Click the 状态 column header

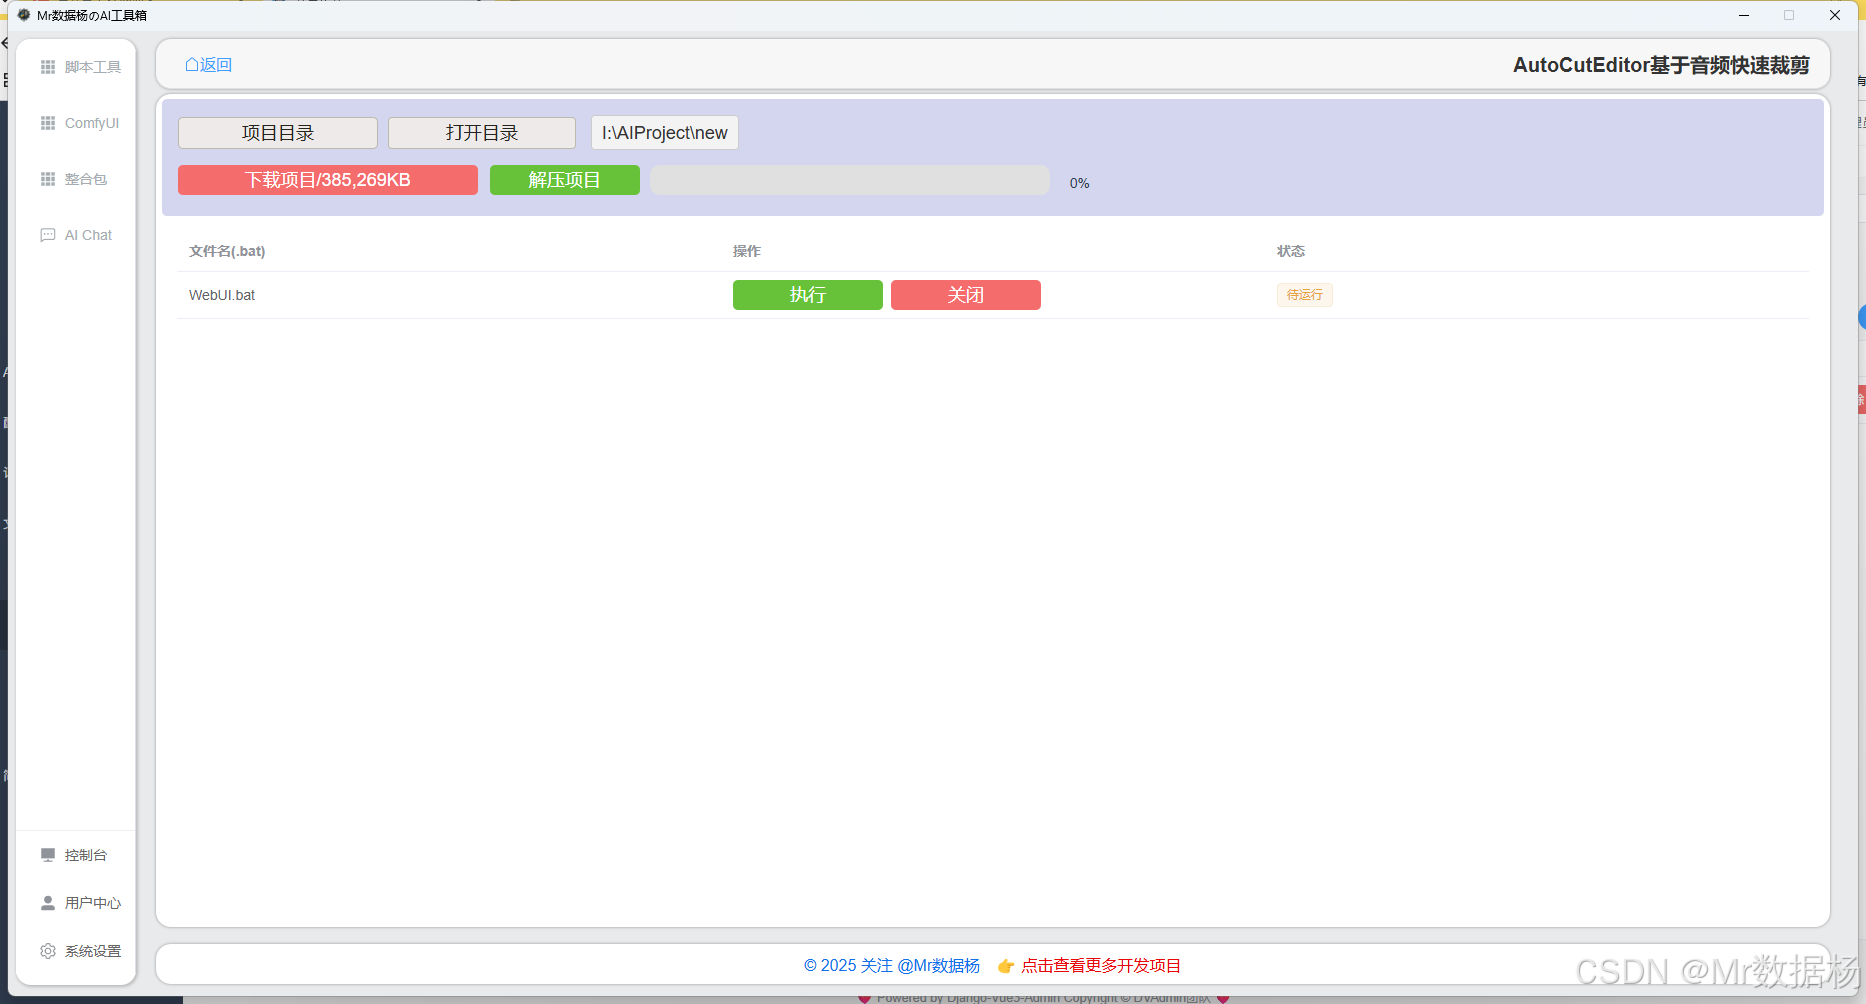tap(1291, 251)
